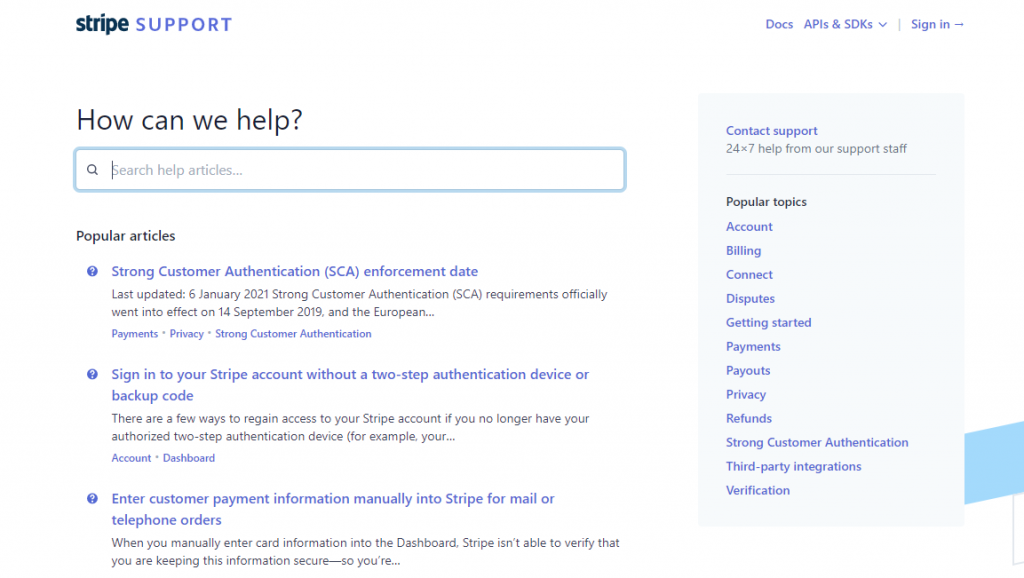
Task: Select Account in Popular topics
Action: coord(749,227)
